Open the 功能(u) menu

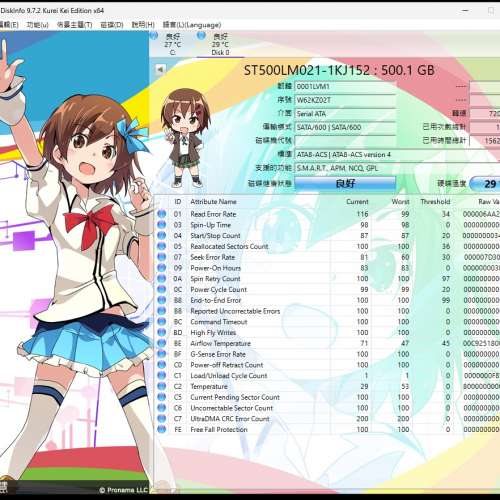coord(38,25)
